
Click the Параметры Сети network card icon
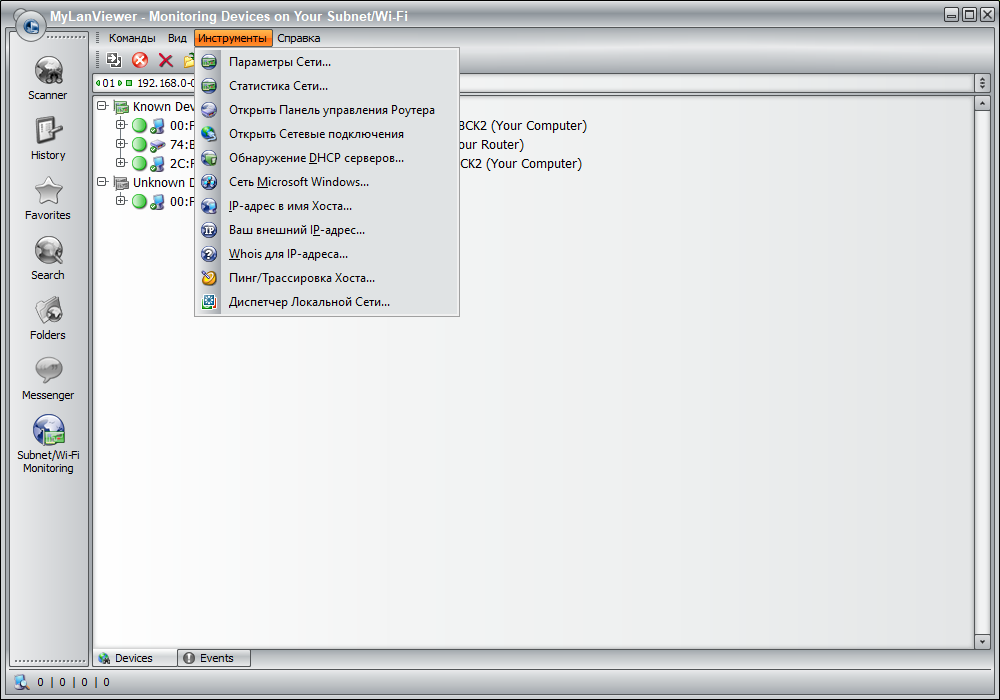[x=209, y=62]
